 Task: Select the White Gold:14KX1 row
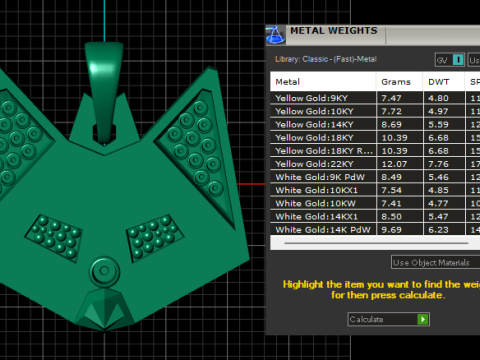tap(375, 216)
